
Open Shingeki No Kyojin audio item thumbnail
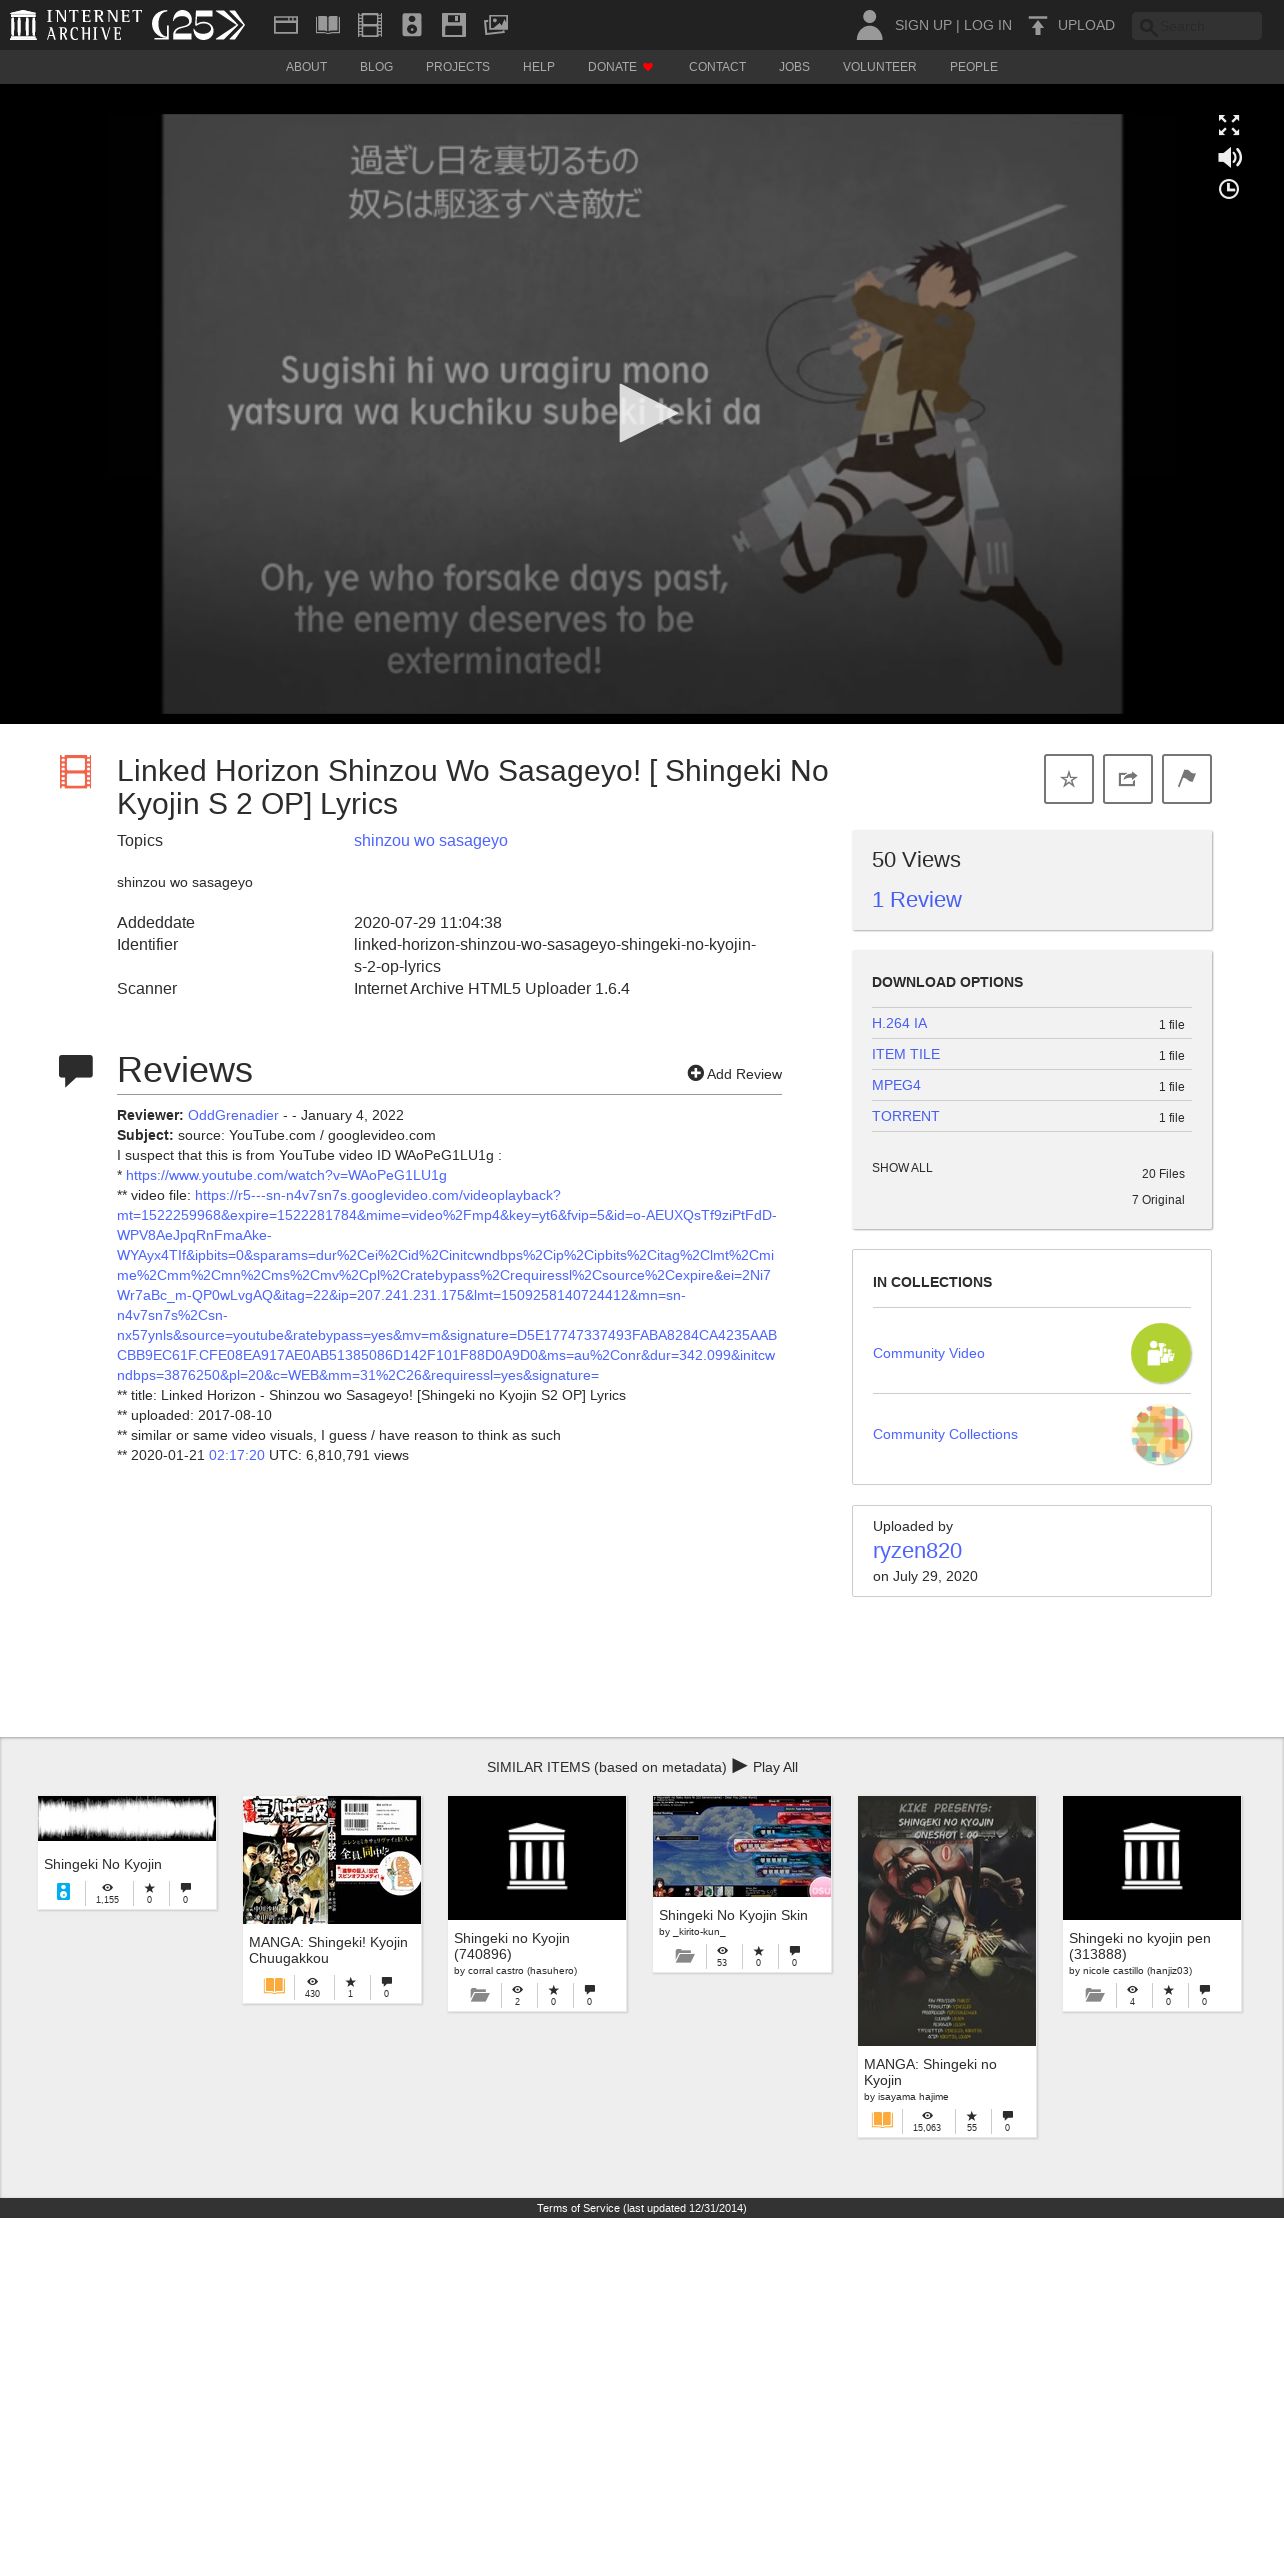point(127,1818)
